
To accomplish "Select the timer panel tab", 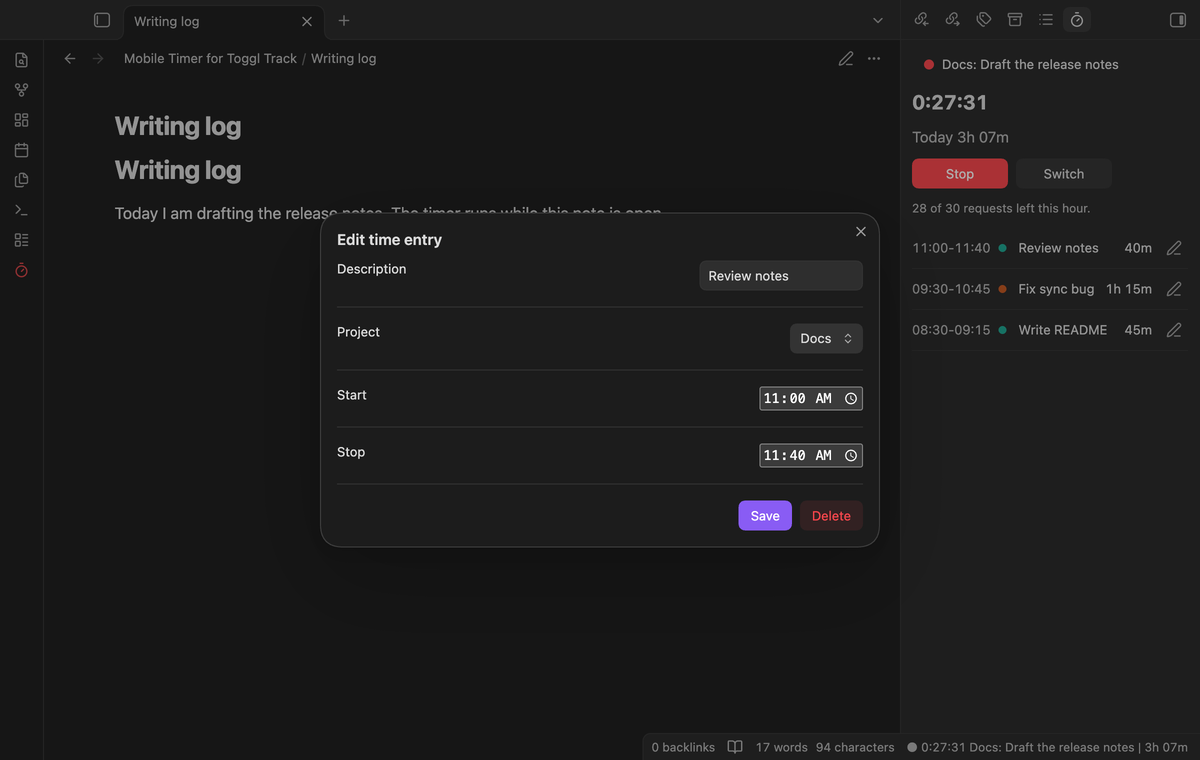I will coord(1077,19).
